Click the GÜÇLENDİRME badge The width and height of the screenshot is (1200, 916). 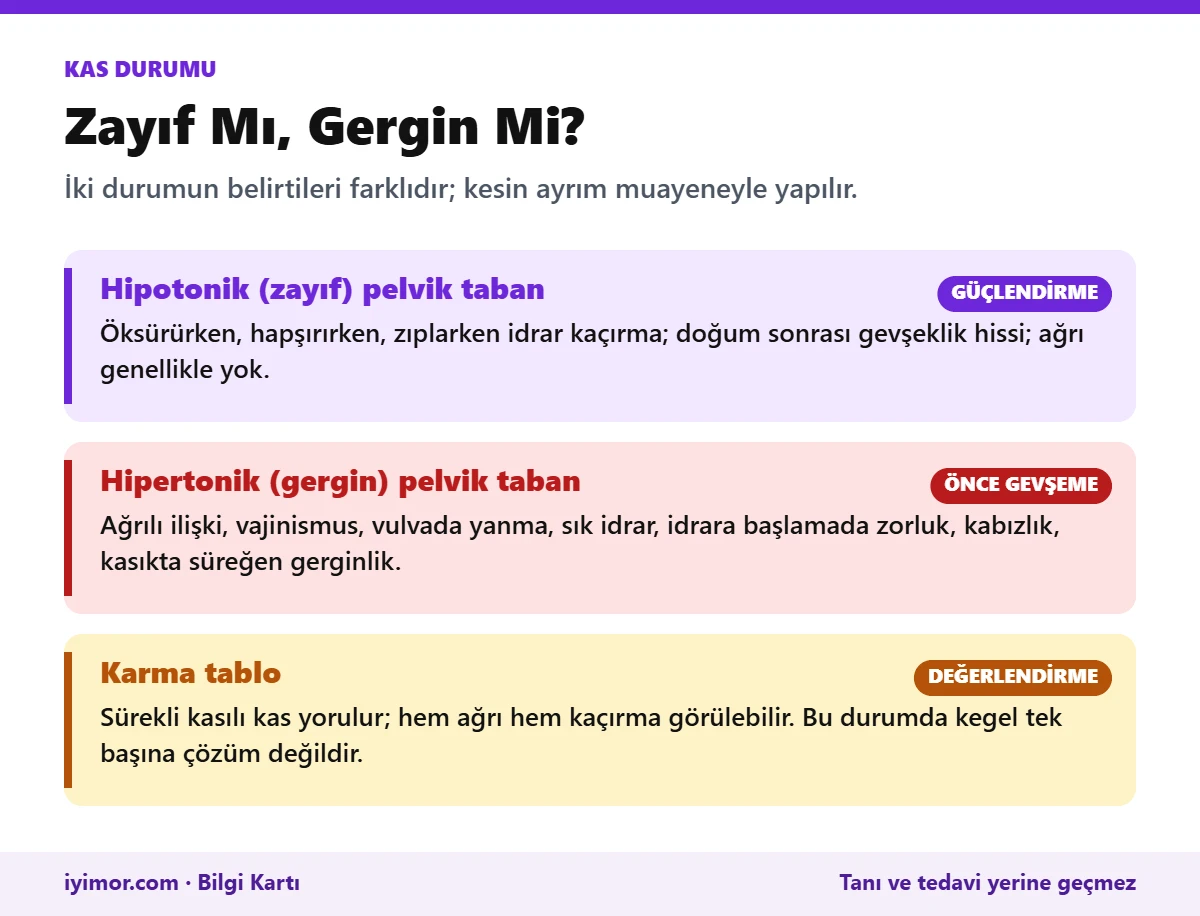click(x=1024, y=293)
